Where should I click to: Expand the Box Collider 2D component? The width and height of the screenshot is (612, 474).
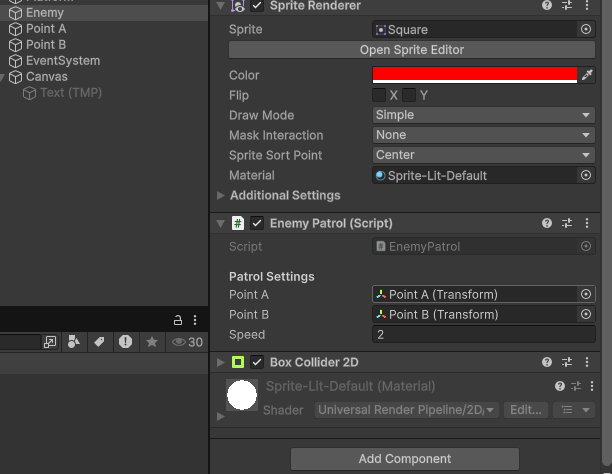(221, 362)
